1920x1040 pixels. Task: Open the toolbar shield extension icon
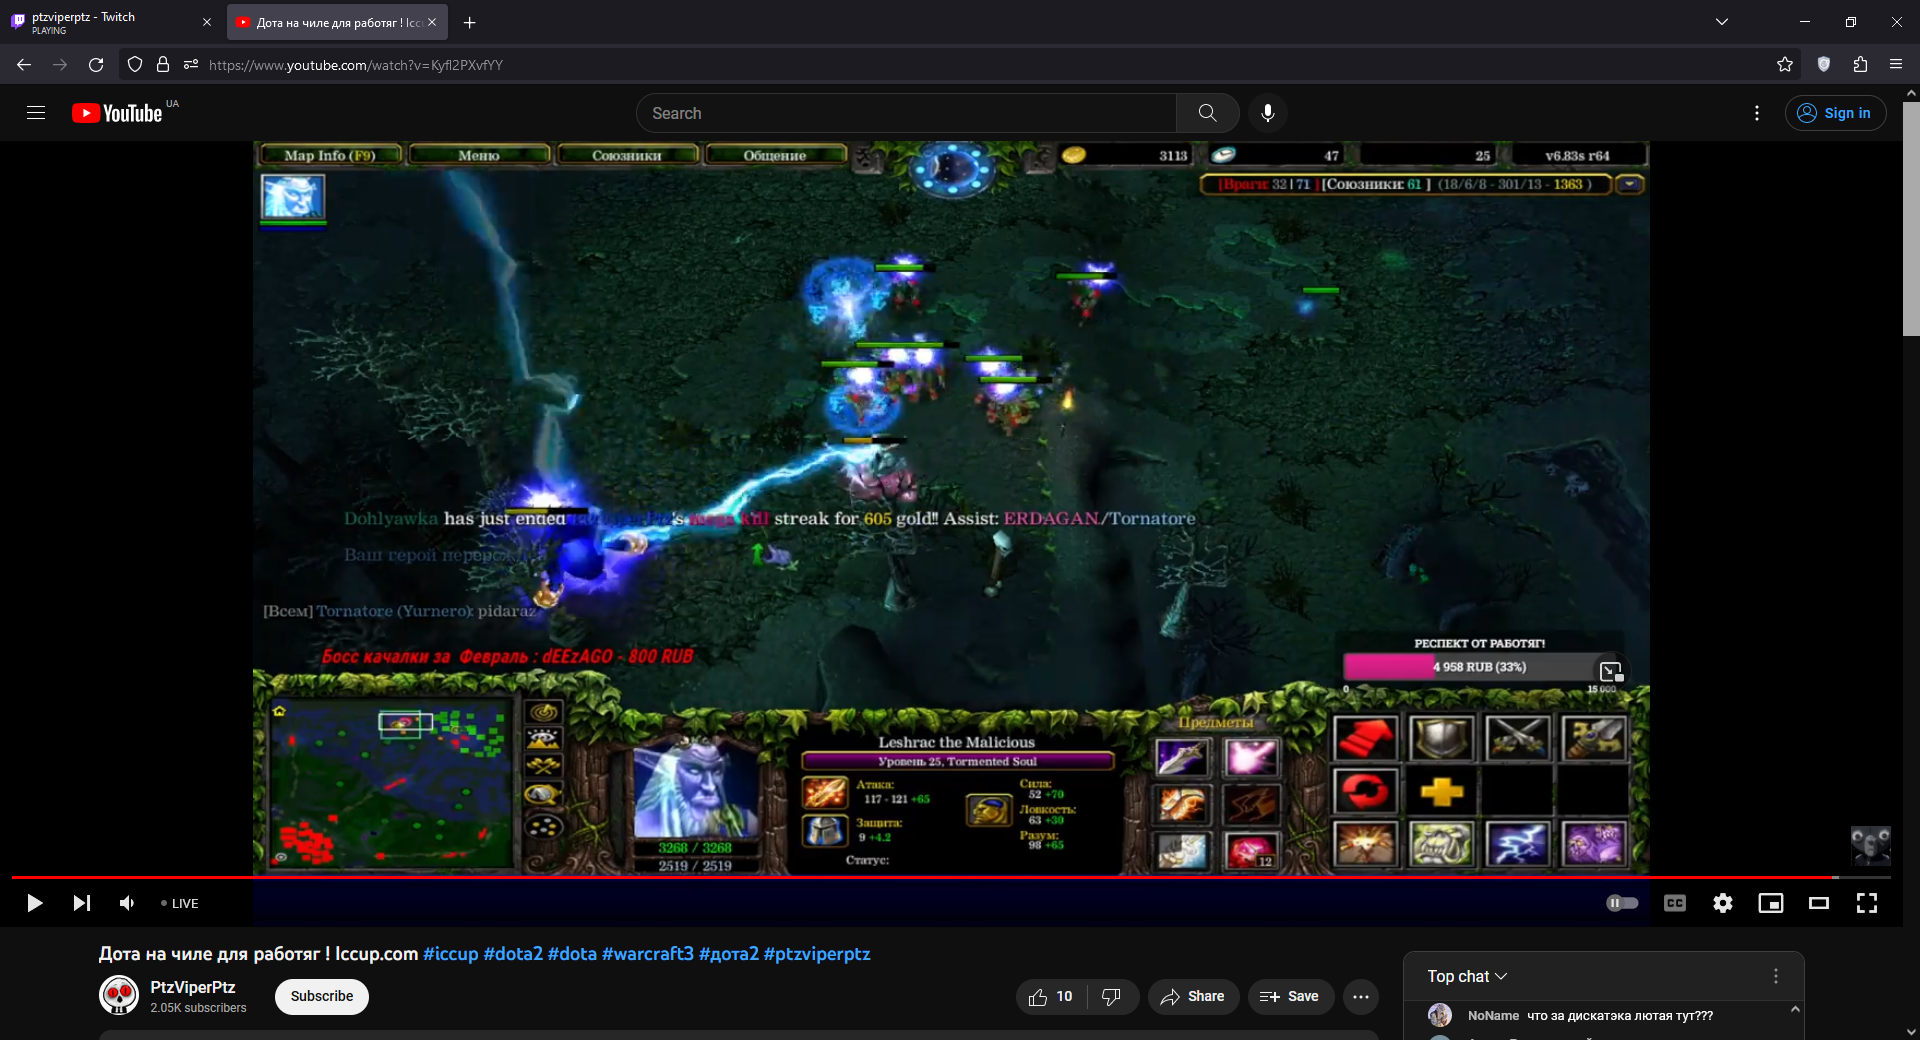tap(1824, 65)
